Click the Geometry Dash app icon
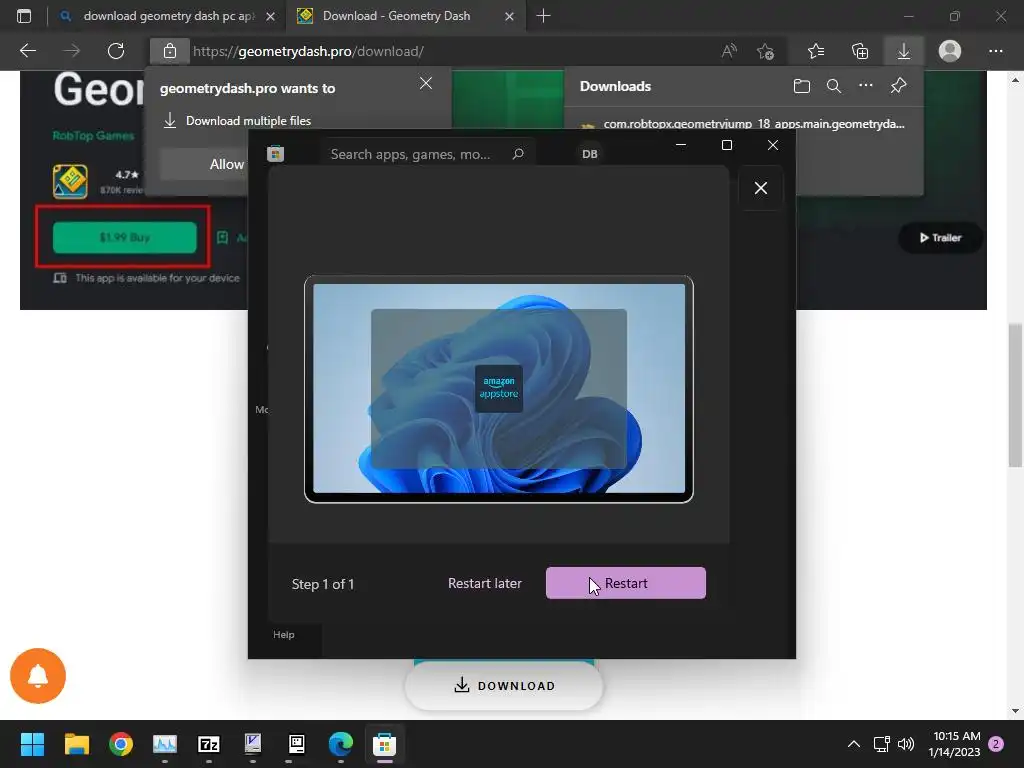Viewport: 1024px width, 768px height. pyautogui.click(x=70, y=181)
